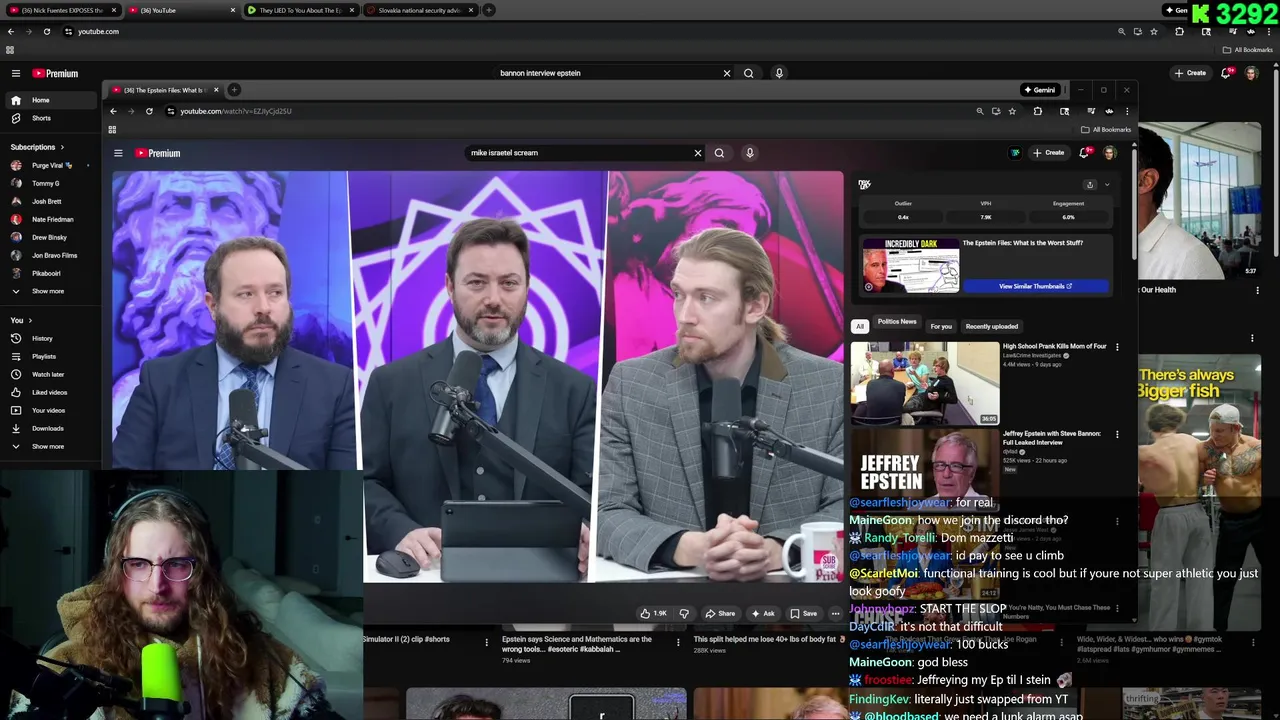Open notifications bell in front YouTube window

click(x=1085, y=153)
